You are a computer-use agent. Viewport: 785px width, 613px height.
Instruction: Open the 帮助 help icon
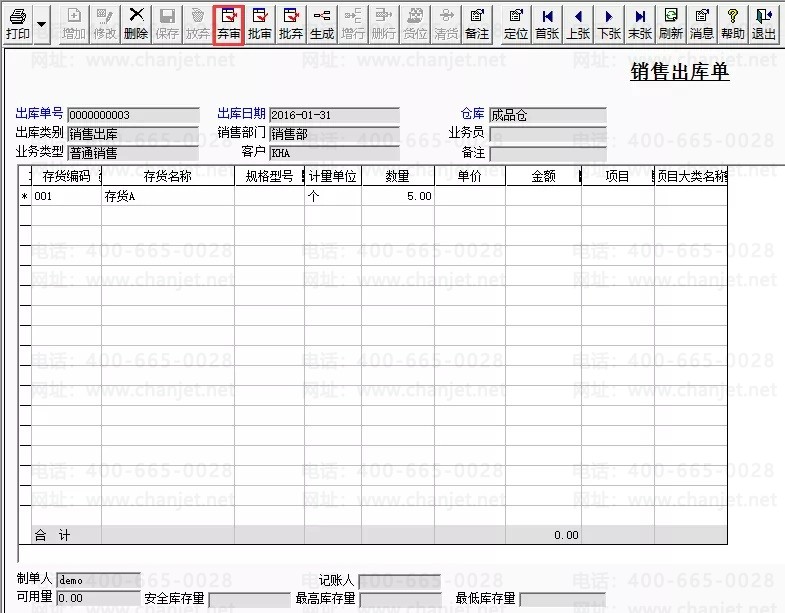click(733, 24)
